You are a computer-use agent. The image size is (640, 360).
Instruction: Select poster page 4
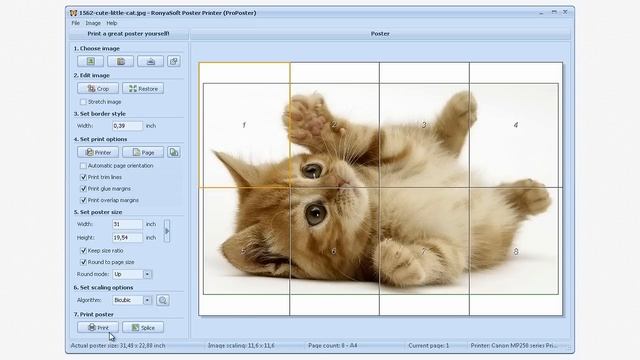click(516, 125)
